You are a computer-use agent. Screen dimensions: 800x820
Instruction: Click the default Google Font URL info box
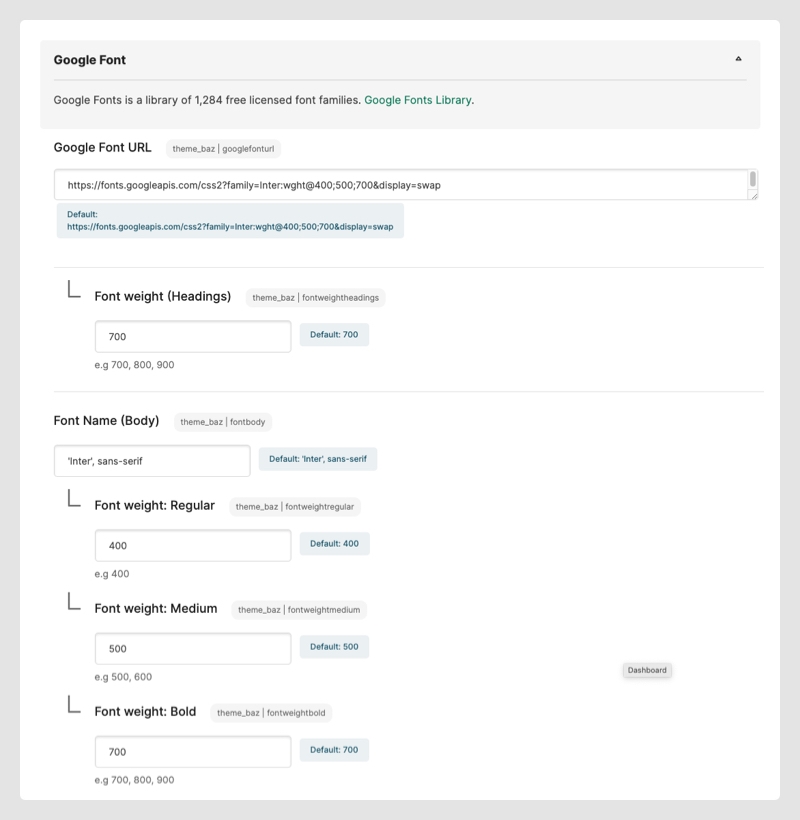(x=230, y=221)
